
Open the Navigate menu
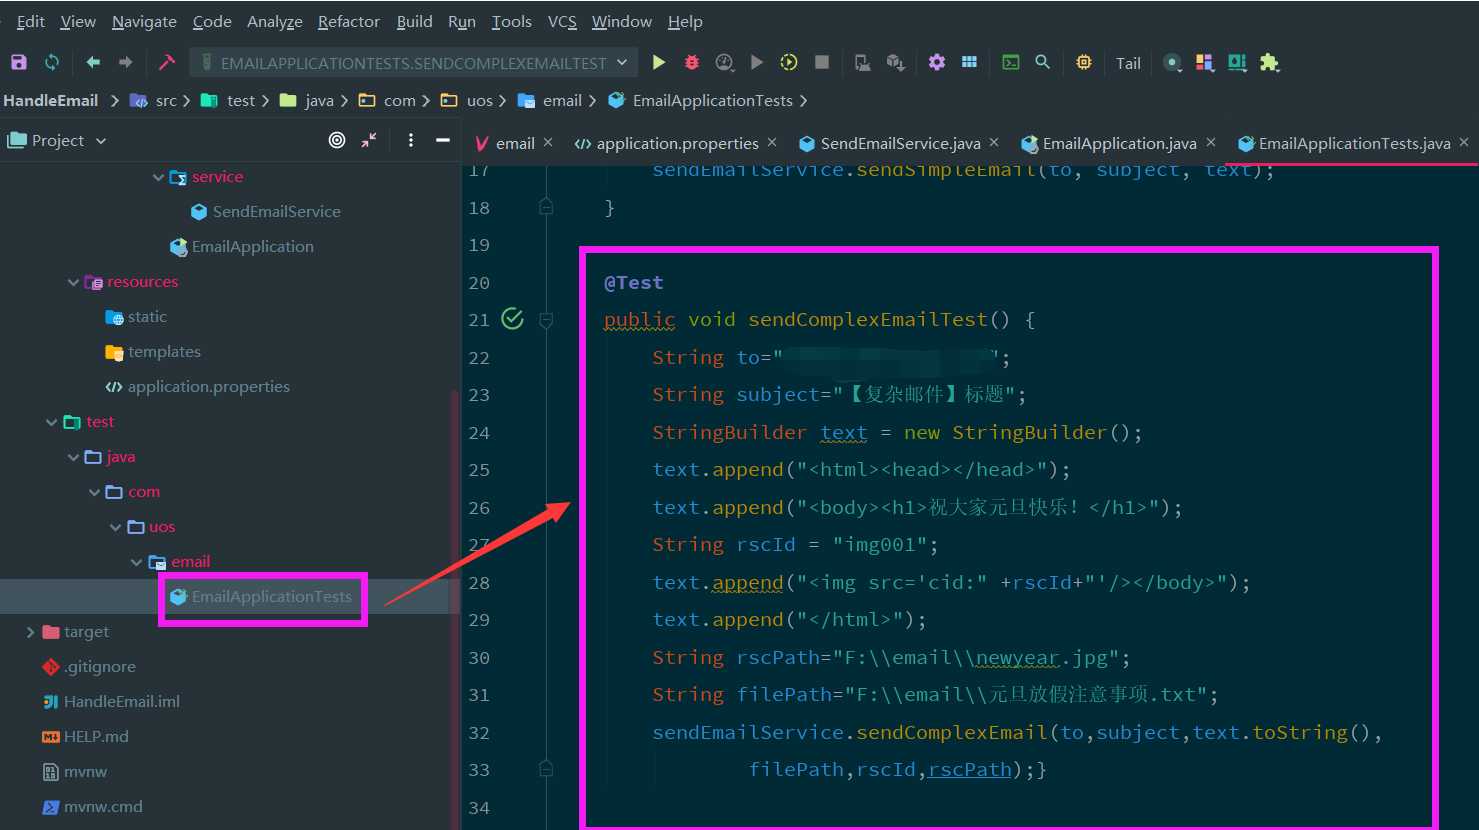click(x=144, y=21)
